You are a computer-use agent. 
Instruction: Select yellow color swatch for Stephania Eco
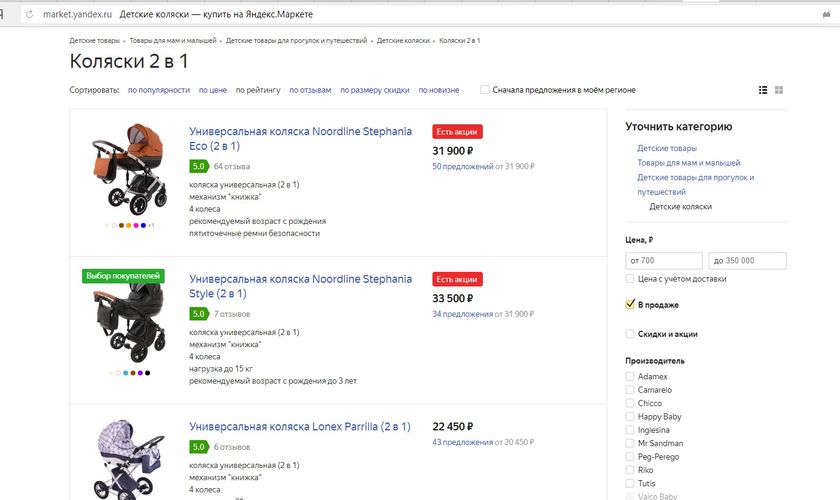point(129,226)
